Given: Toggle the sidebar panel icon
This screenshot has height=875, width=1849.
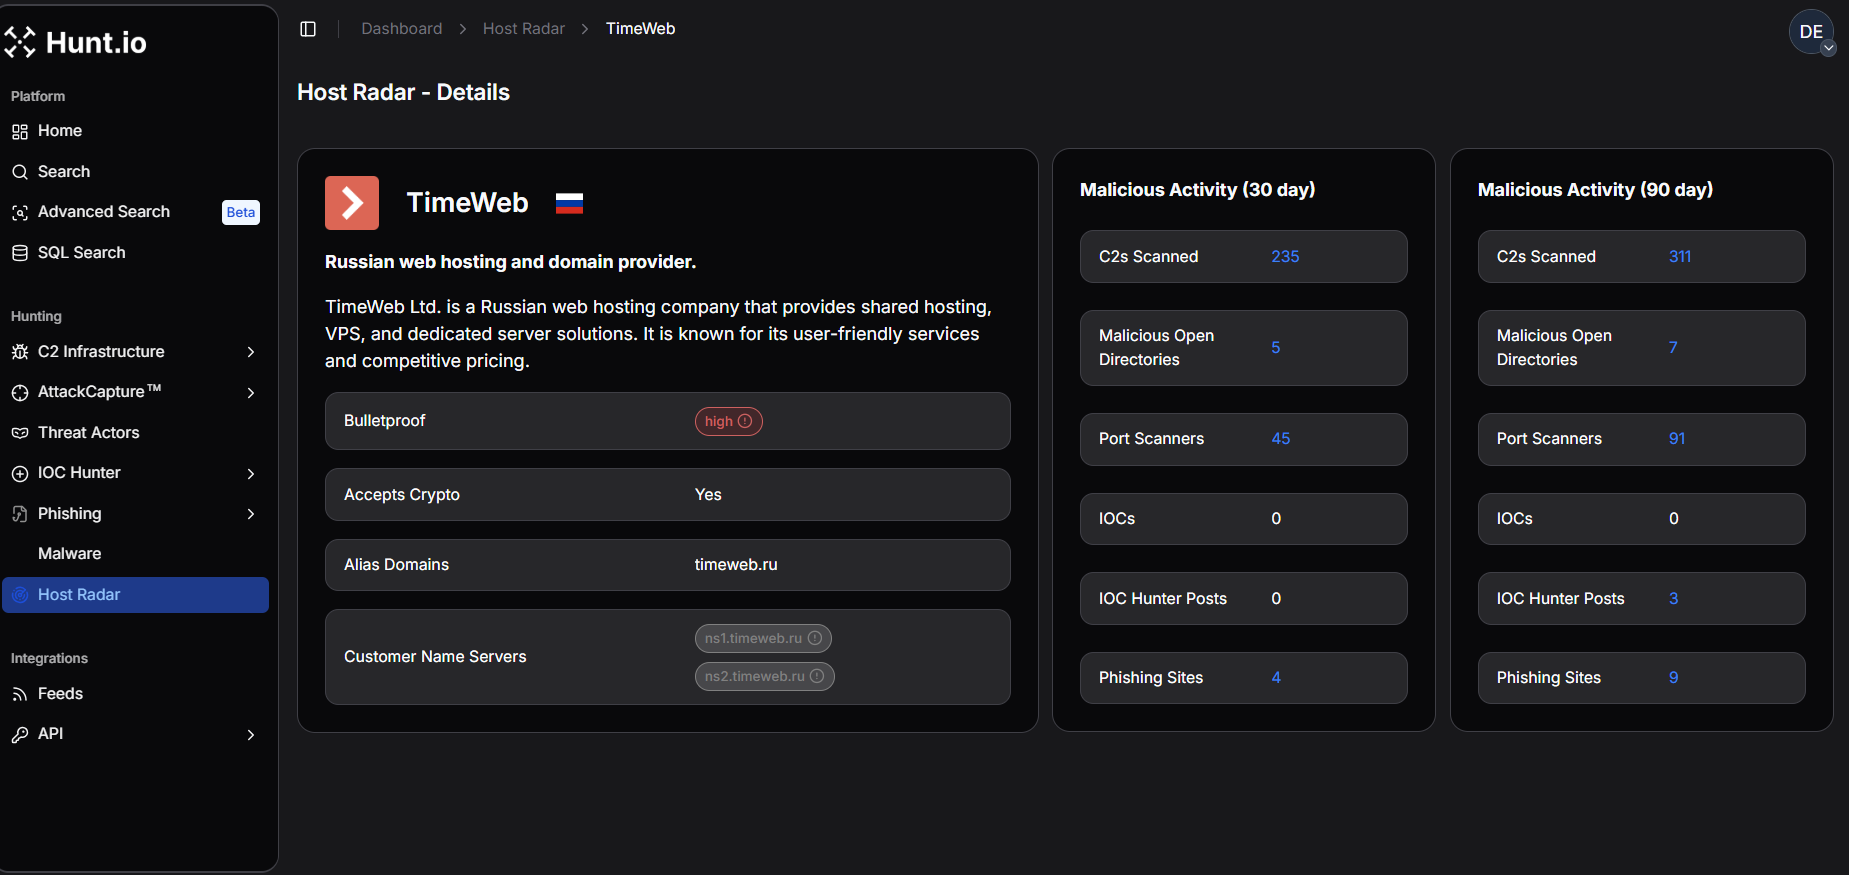Looking at the screenshot, I should tap(308, 29).
